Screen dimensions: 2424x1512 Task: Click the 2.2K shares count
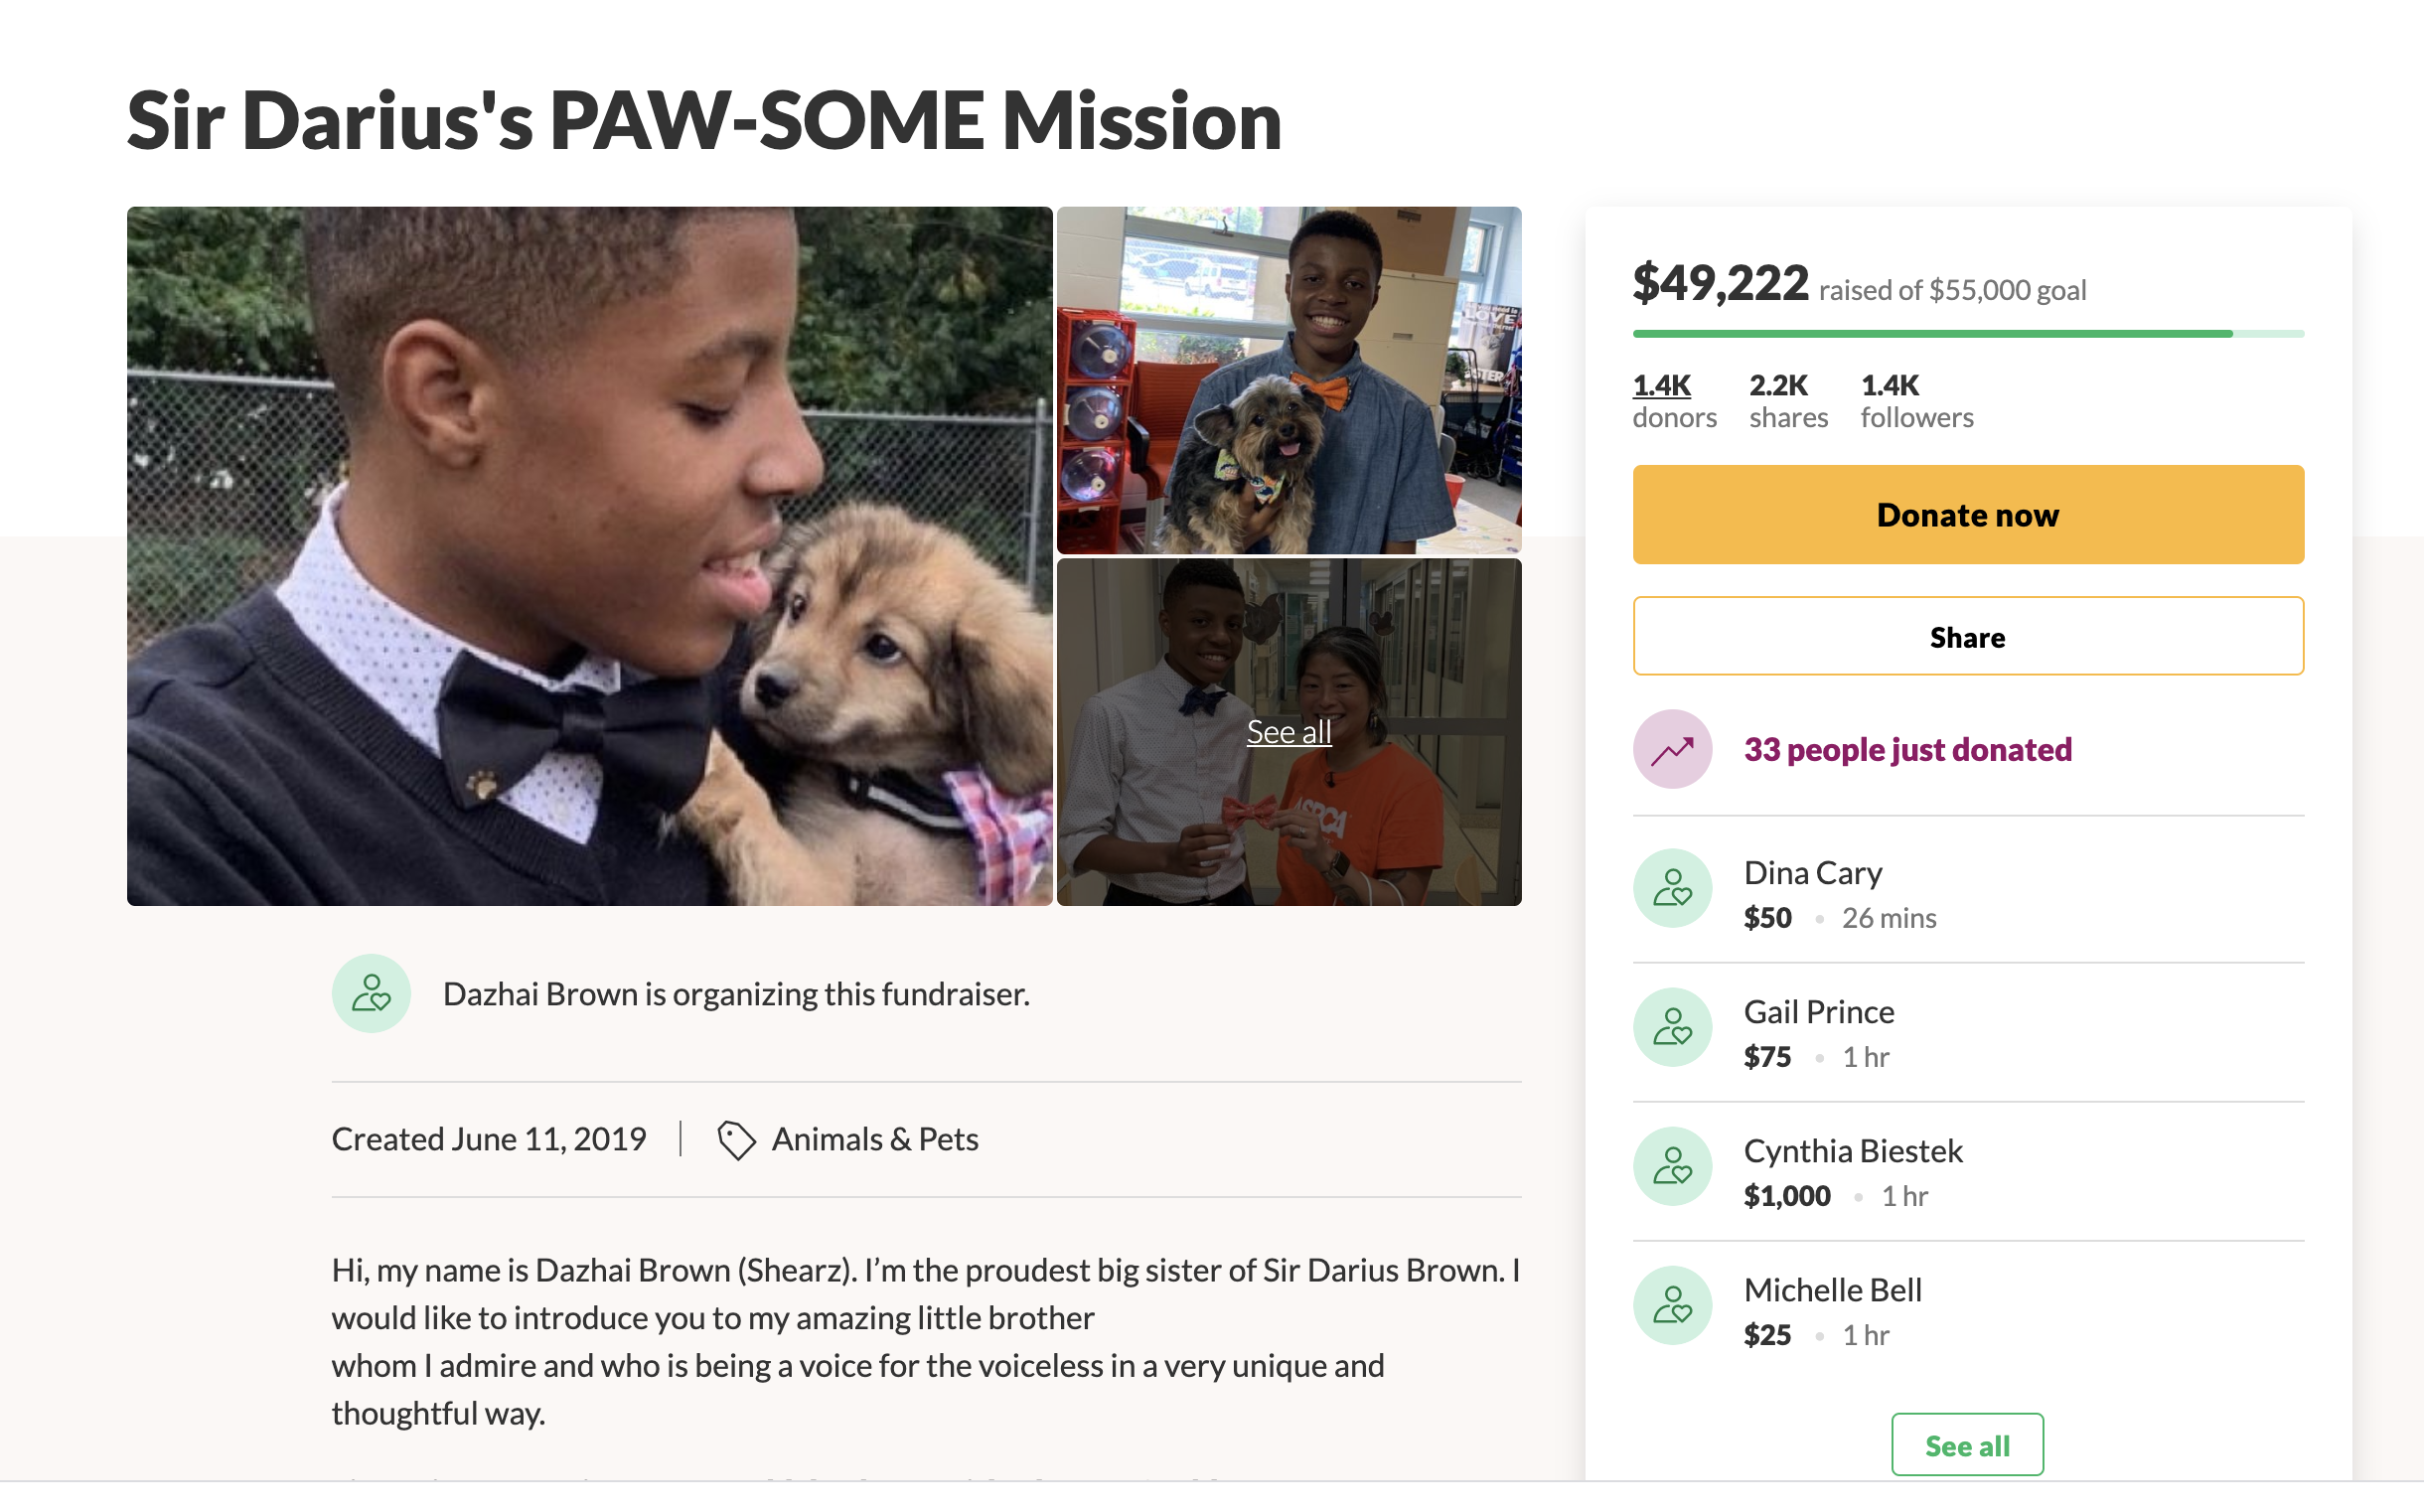click(1788, 400)
